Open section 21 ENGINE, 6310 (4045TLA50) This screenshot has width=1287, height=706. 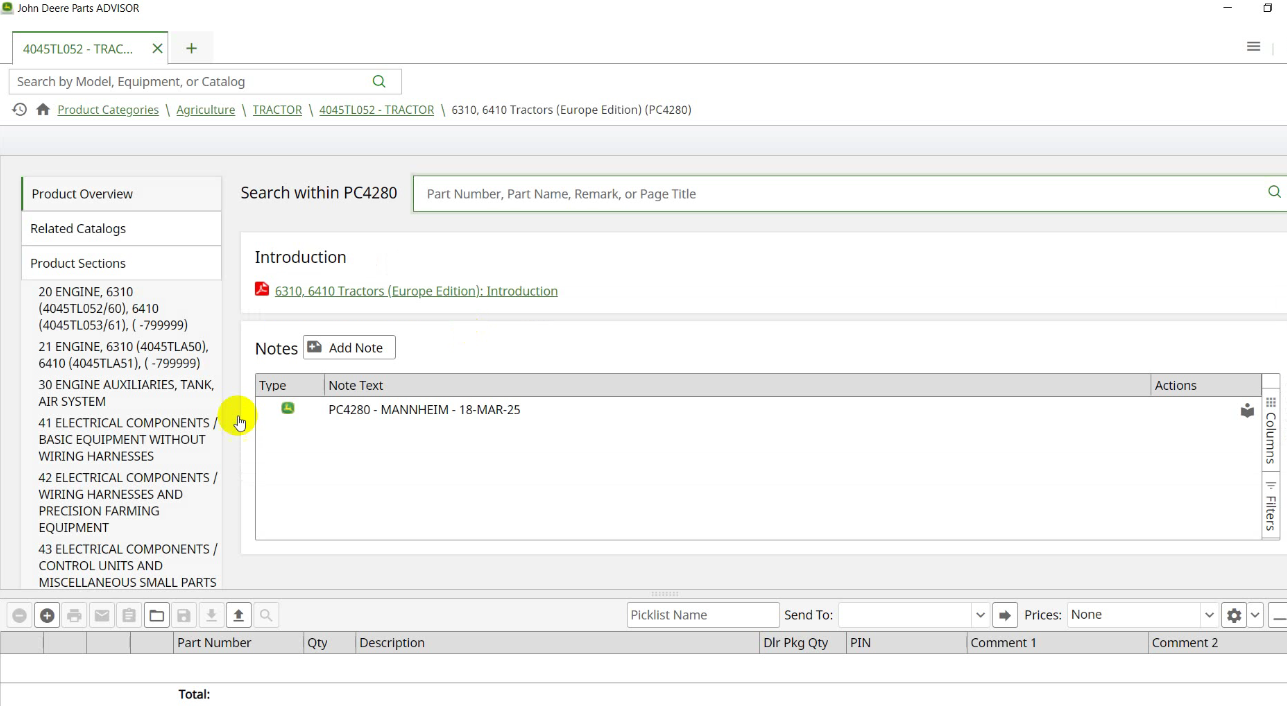point(121,355)
